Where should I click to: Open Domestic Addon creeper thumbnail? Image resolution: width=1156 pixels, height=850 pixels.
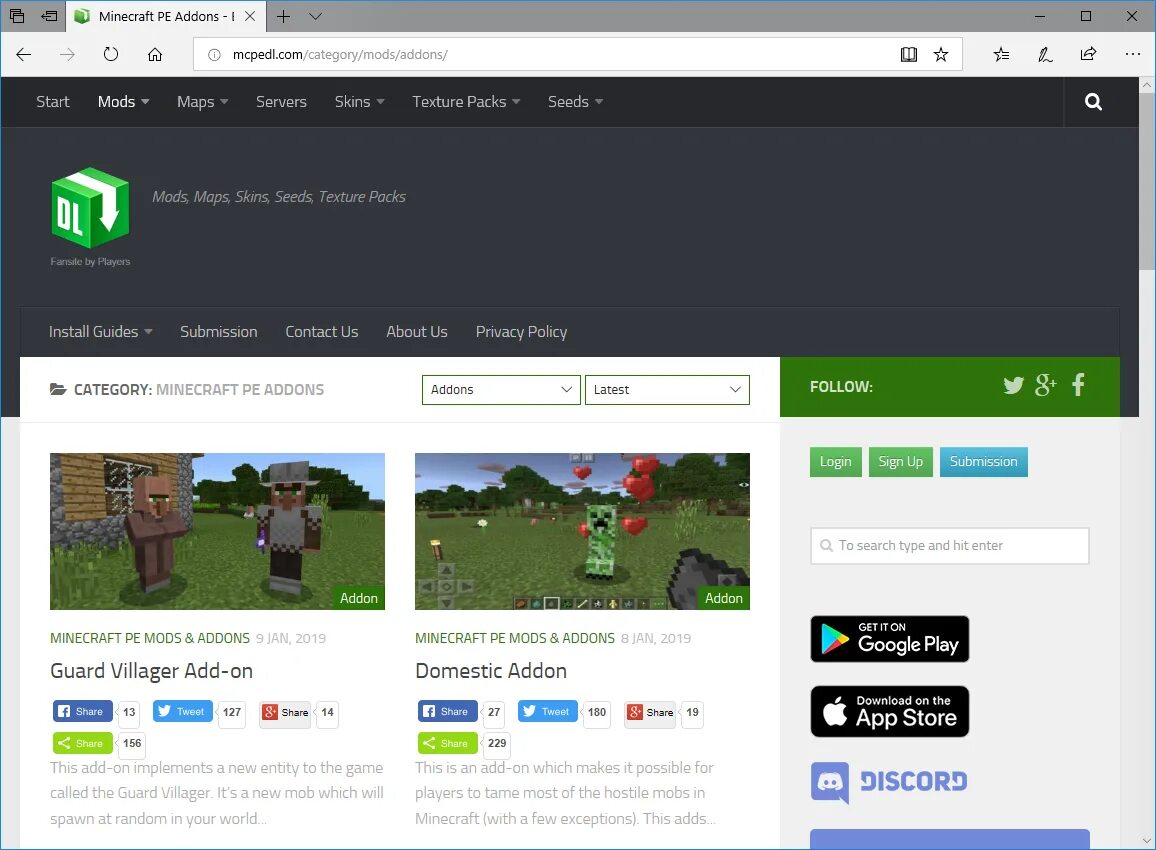click(582, 532)
